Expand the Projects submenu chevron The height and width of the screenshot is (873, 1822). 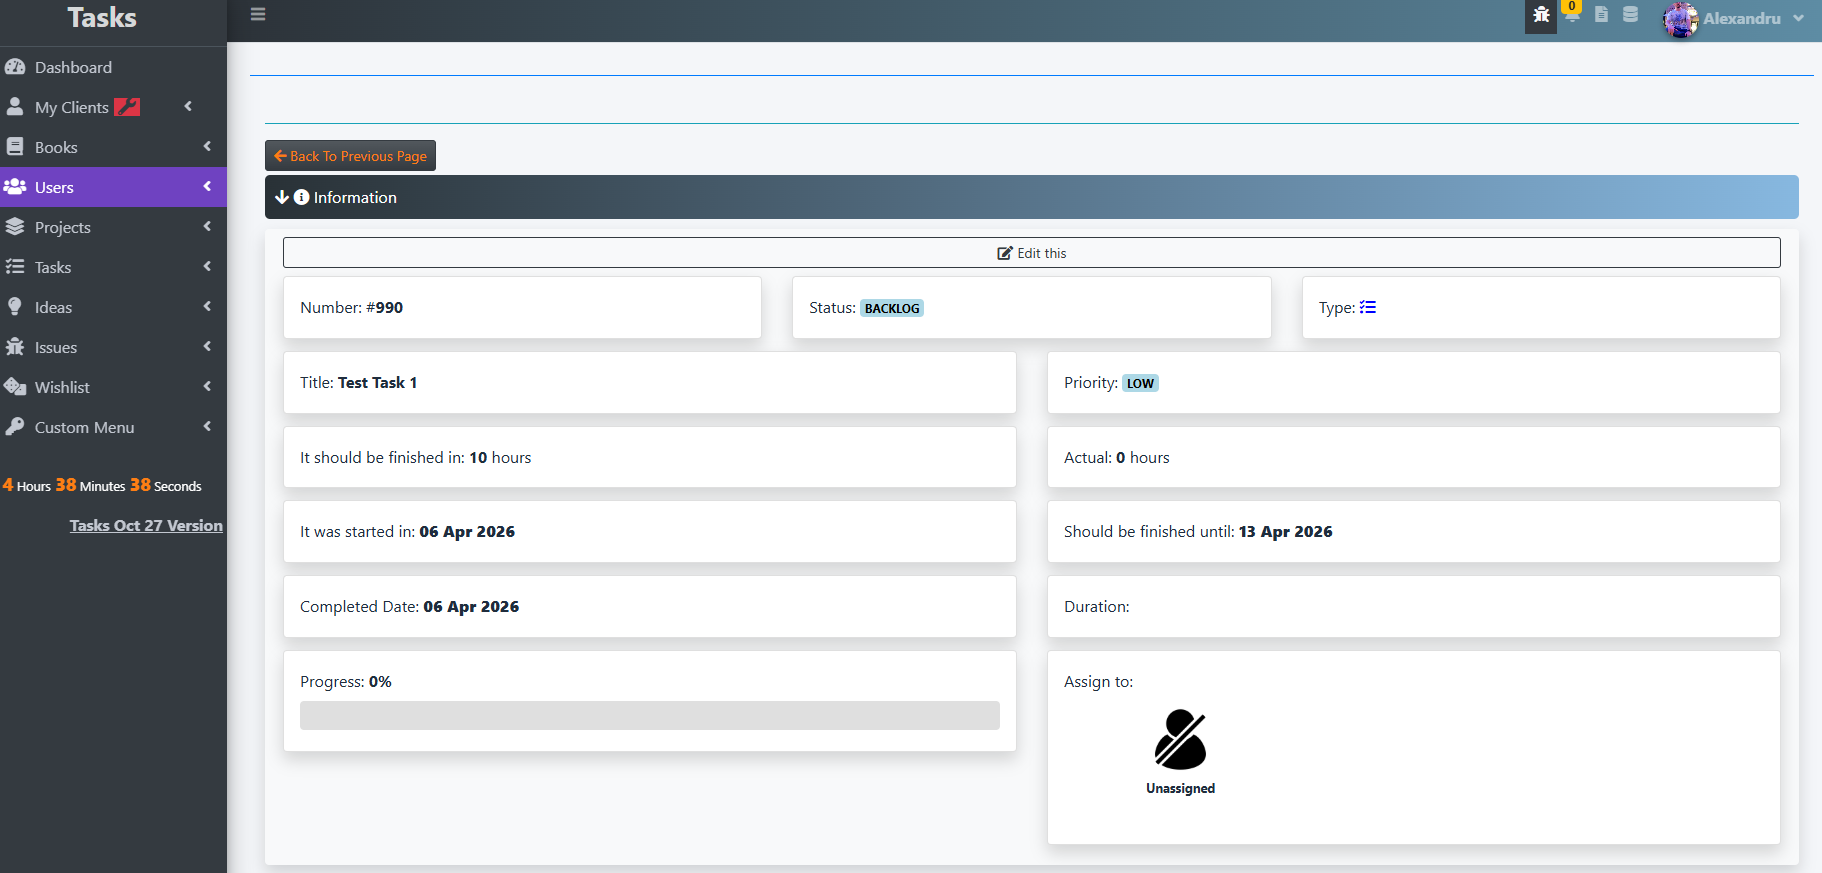pyautogui.click(x=207, y=227)
